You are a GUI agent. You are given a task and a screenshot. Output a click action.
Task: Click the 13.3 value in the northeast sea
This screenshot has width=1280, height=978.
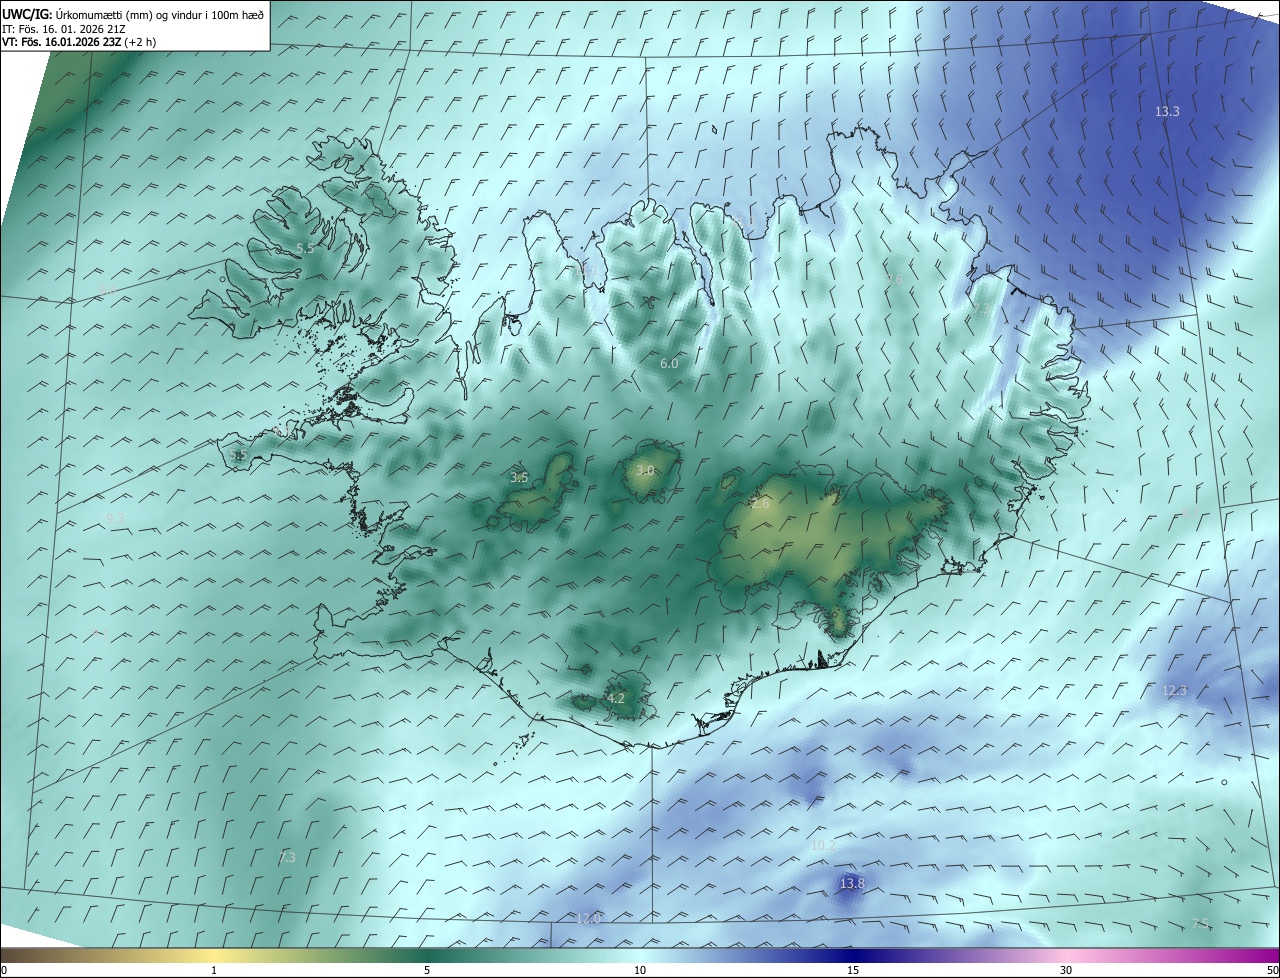1167,112
